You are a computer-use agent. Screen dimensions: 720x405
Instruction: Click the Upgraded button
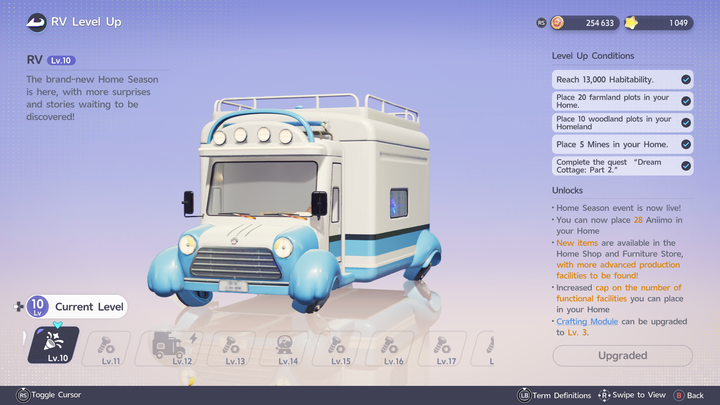[623, 355]
